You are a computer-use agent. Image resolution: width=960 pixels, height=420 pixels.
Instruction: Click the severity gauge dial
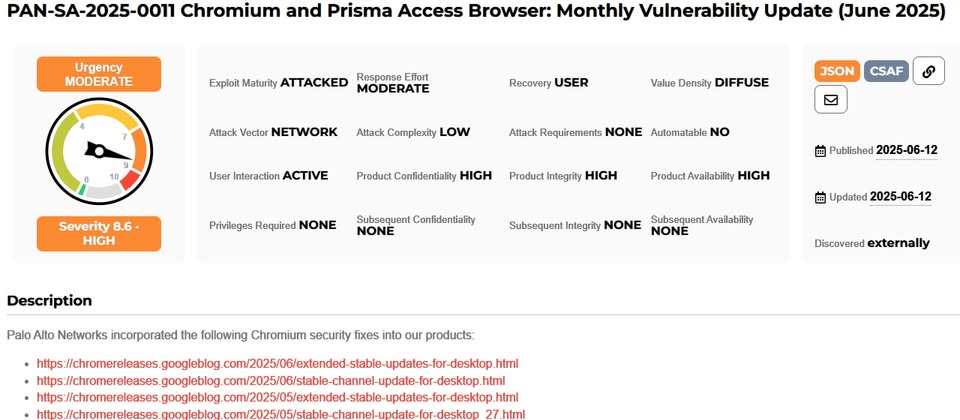(x=99, y=151)
